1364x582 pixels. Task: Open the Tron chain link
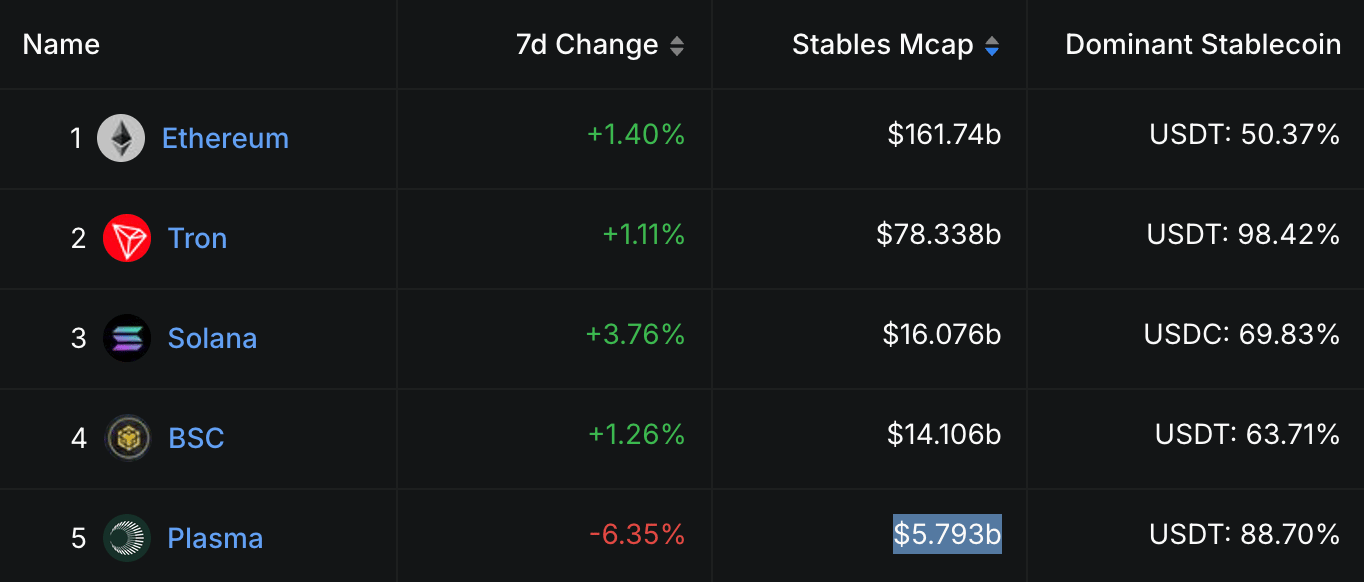coord(197,238)
